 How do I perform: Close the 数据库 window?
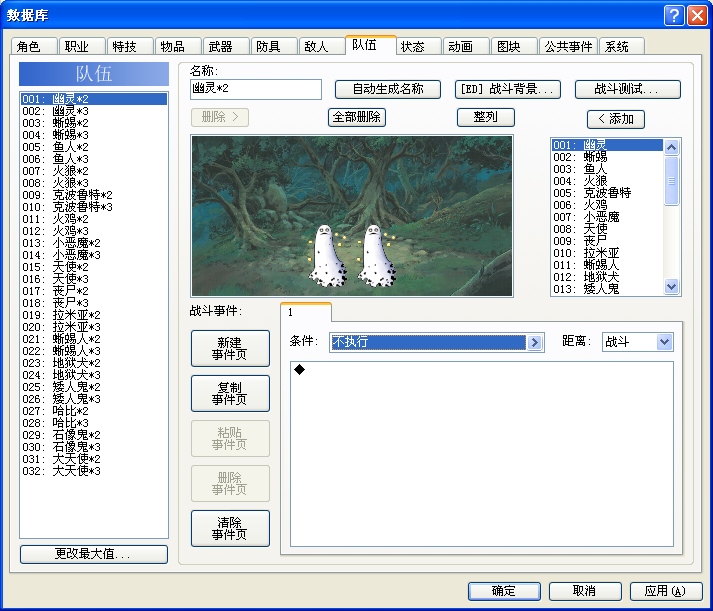point(697,16)
